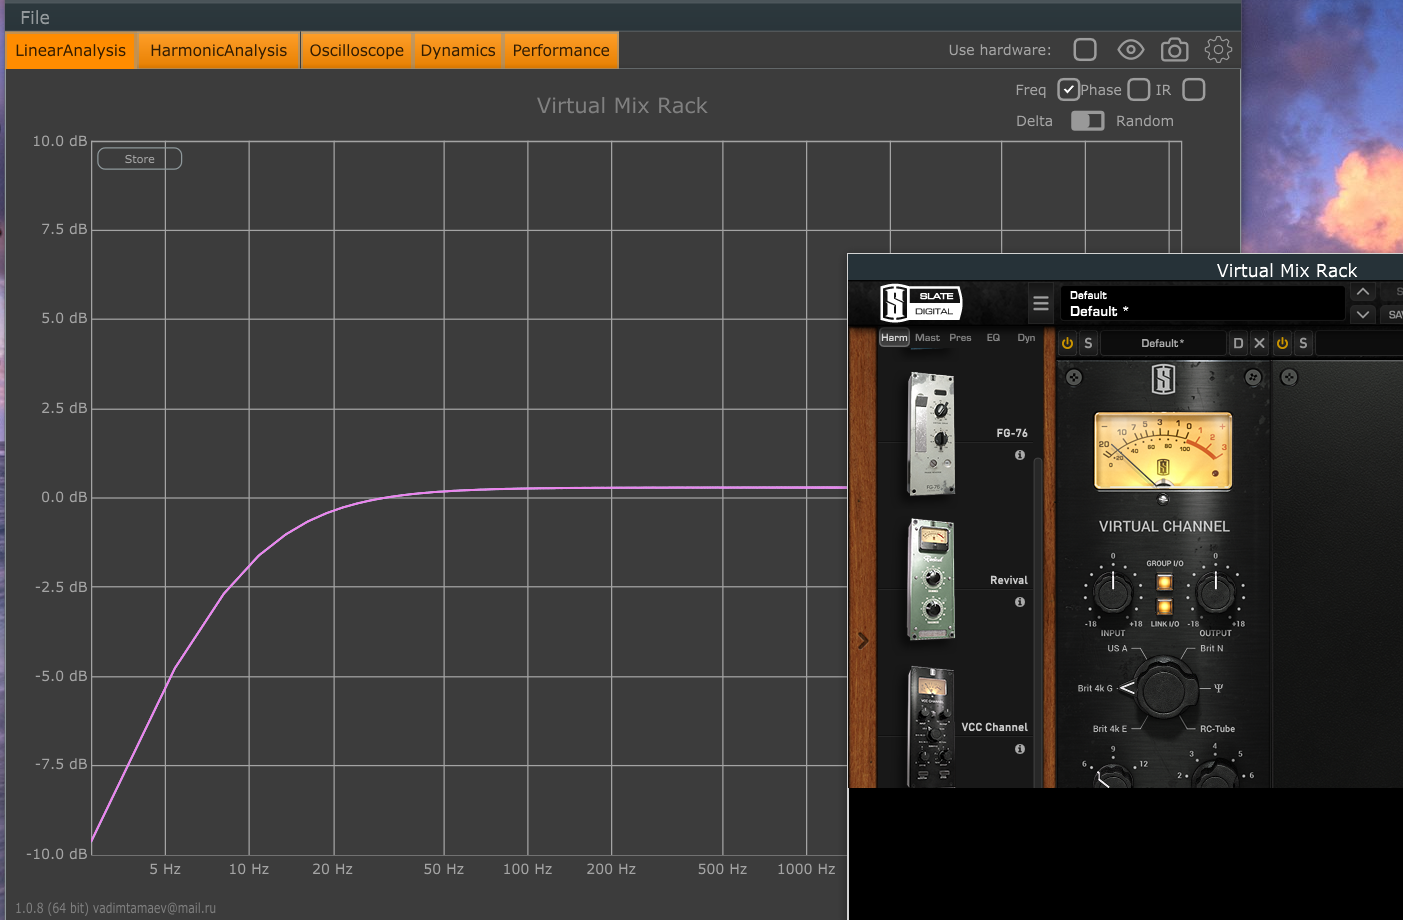Open the first slot's Default* preset dropdown
This screenshot has height=920, width=1403.
tap(1162, 343)
